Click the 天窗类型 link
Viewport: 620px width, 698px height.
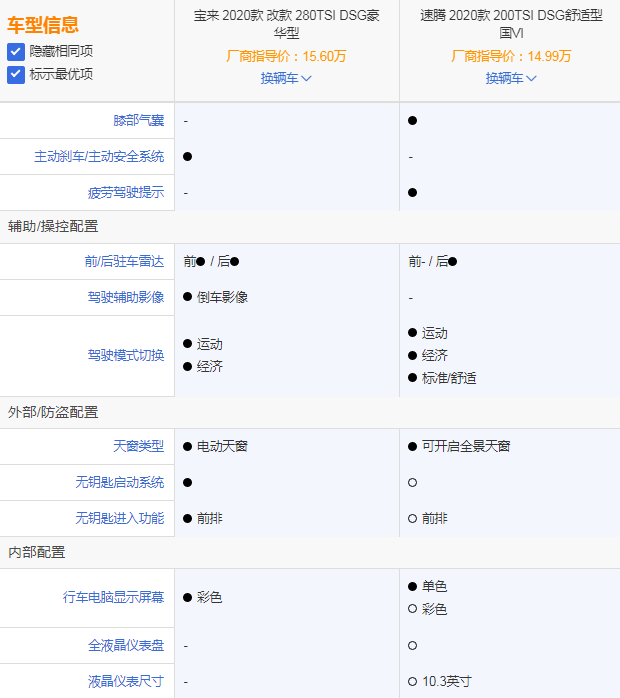click(x=138, y=446)
